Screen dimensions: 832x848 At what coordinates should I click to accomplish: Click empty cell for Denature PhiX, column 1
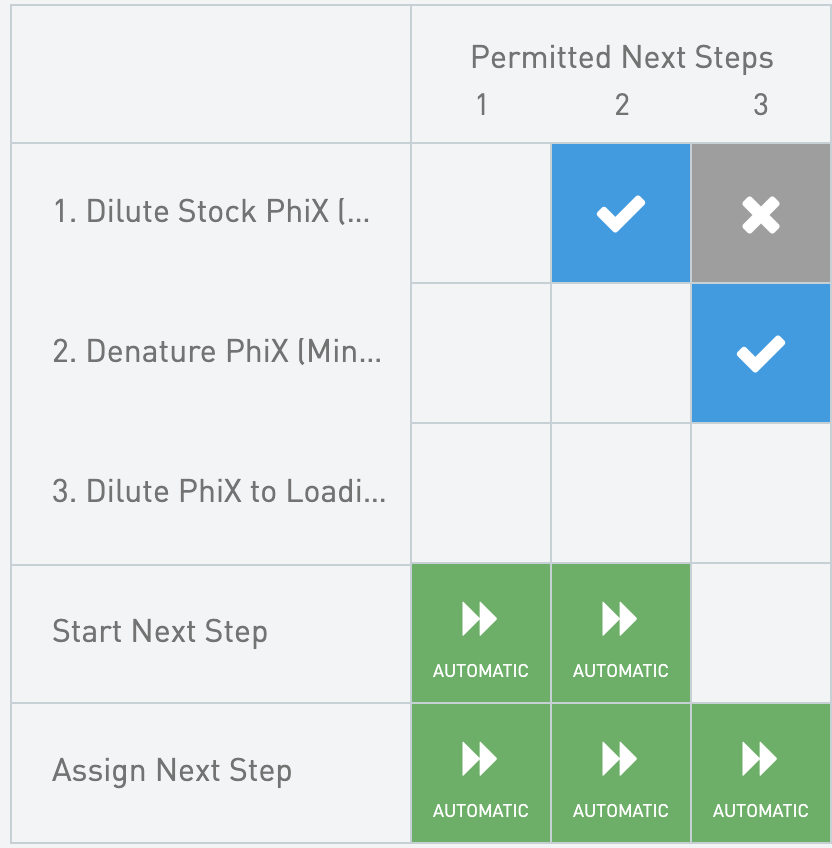click(x=480, y=353)
